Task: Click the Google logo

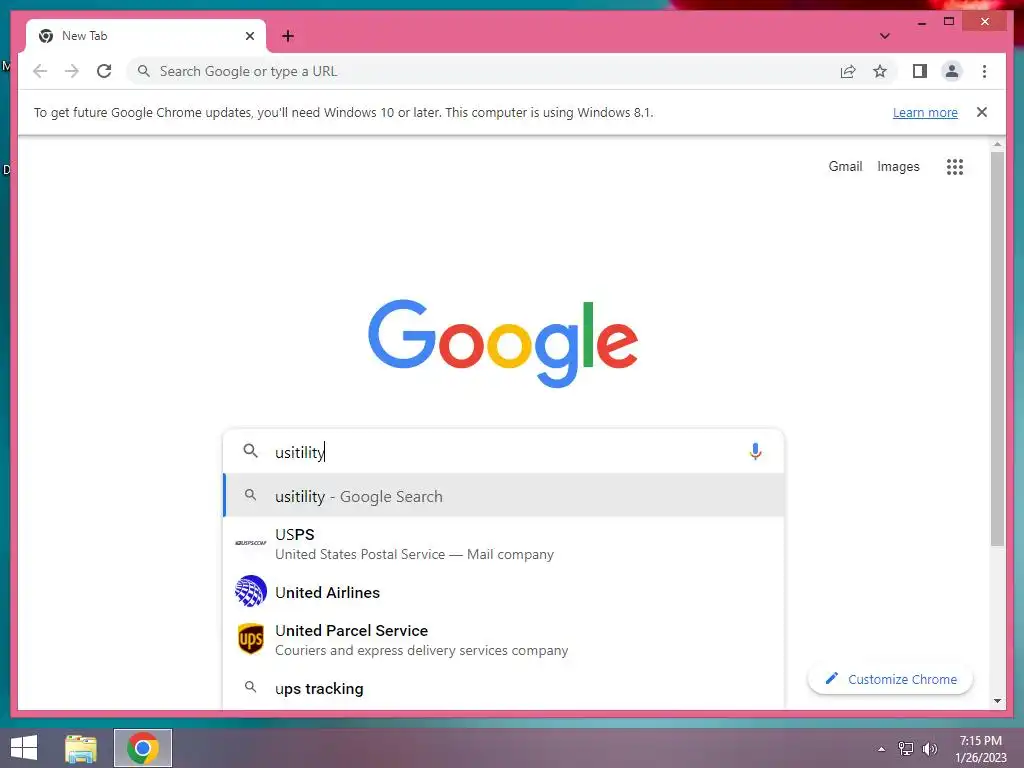Action: [503, 344]
